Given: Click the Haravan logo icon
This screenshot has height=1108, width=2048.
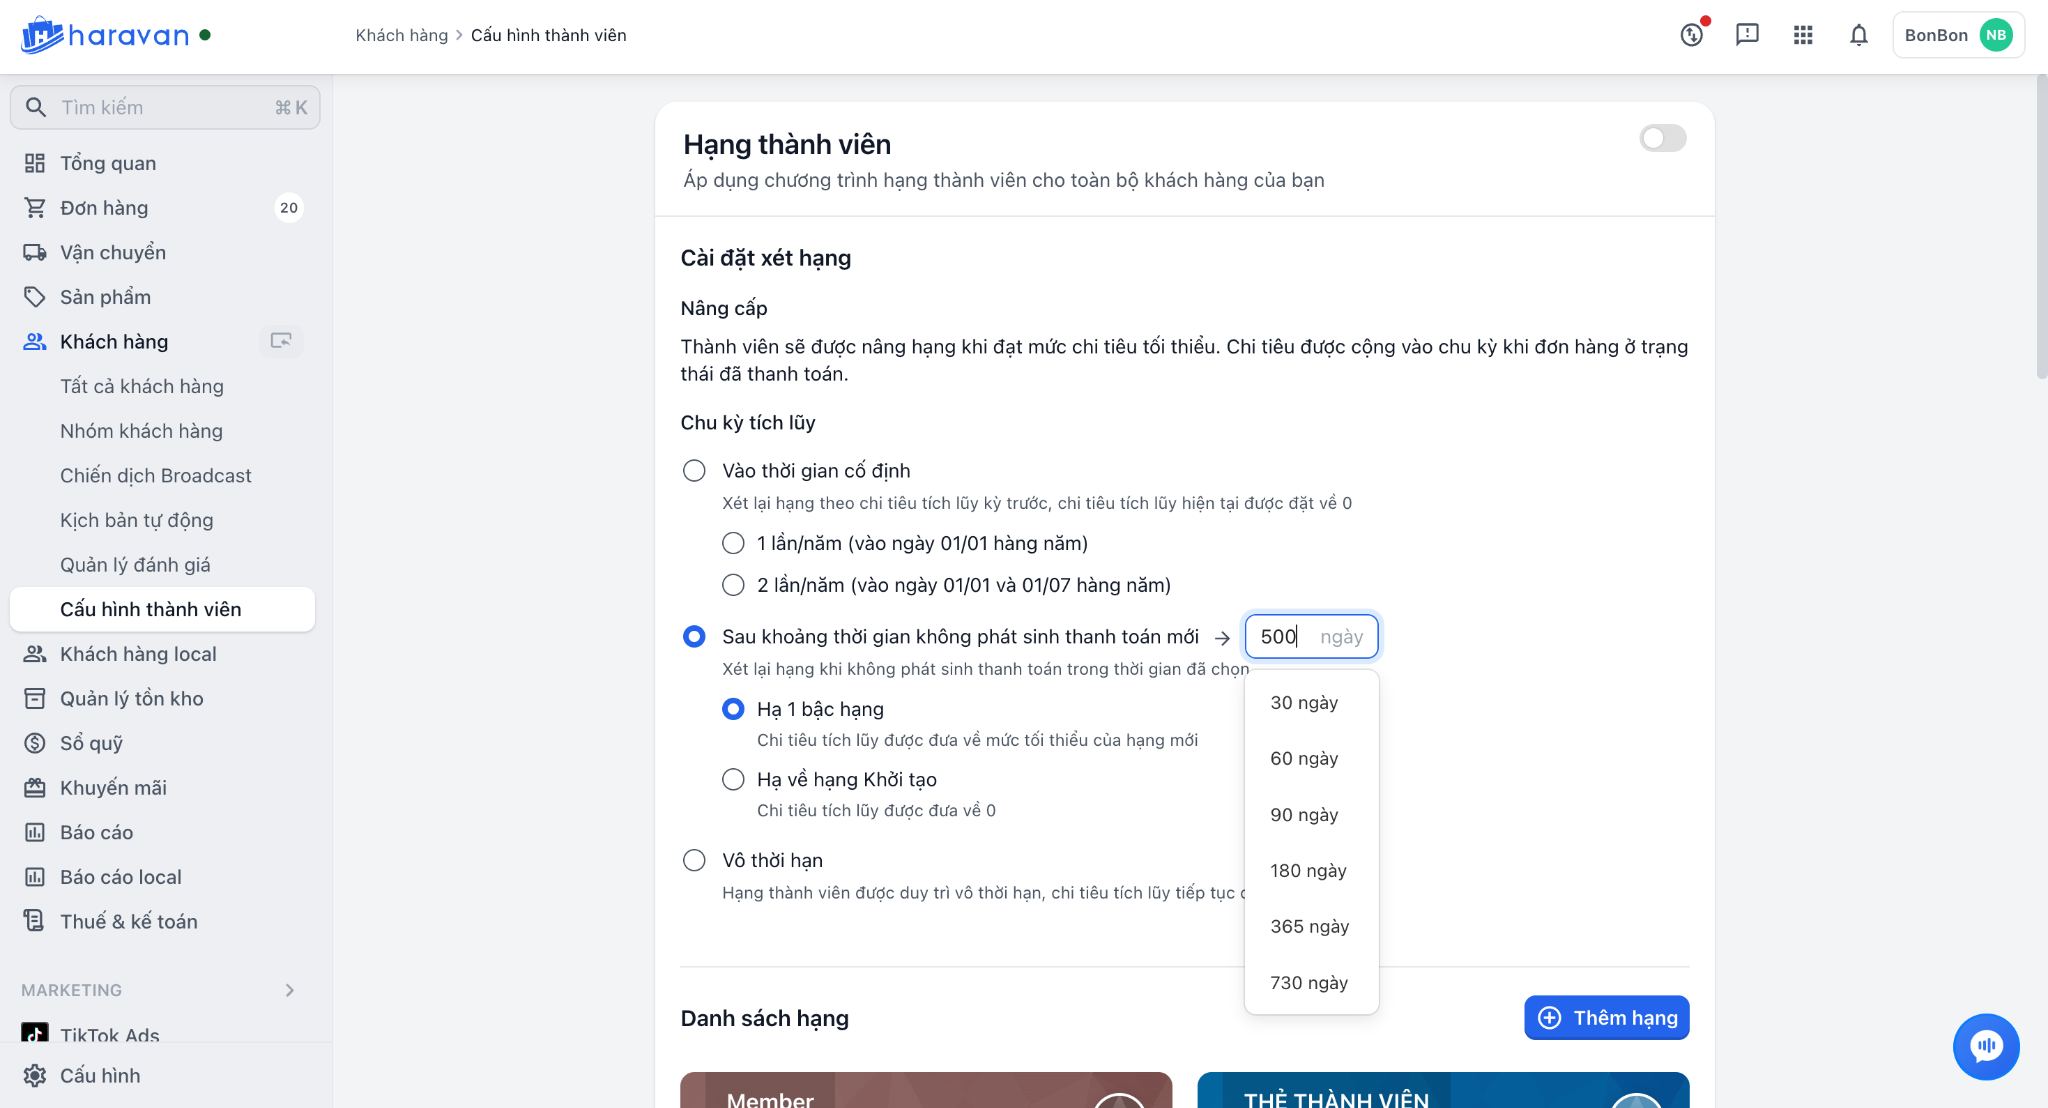Looking at the screenshot, I should coord(41,35).
